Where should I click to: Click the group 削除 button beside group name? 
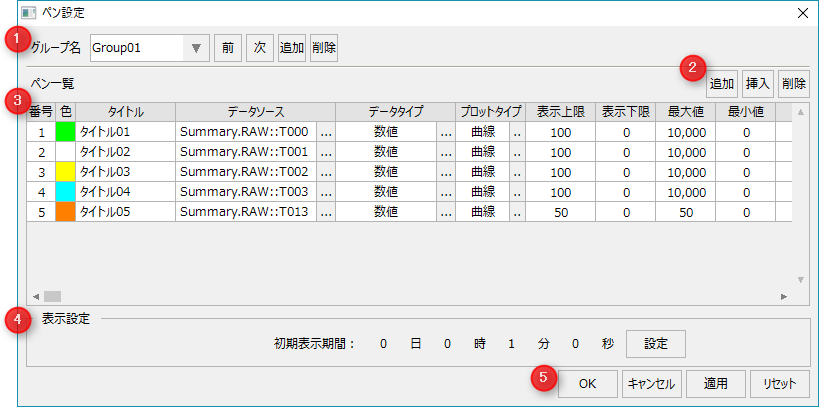tap(323, 48)
